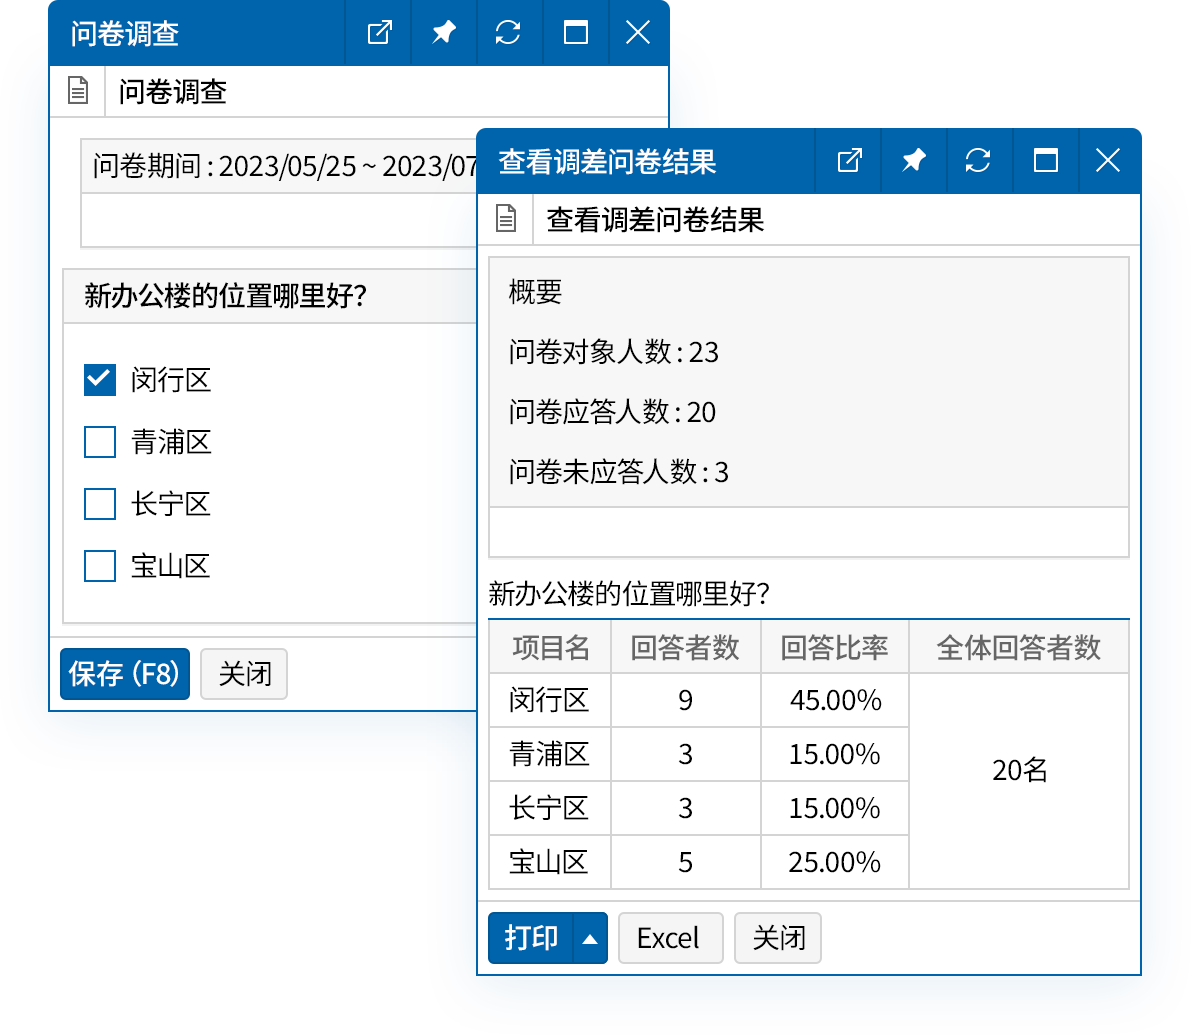
Task: Refresh the 问卷调查 window
Action: (x=509, y=33)
